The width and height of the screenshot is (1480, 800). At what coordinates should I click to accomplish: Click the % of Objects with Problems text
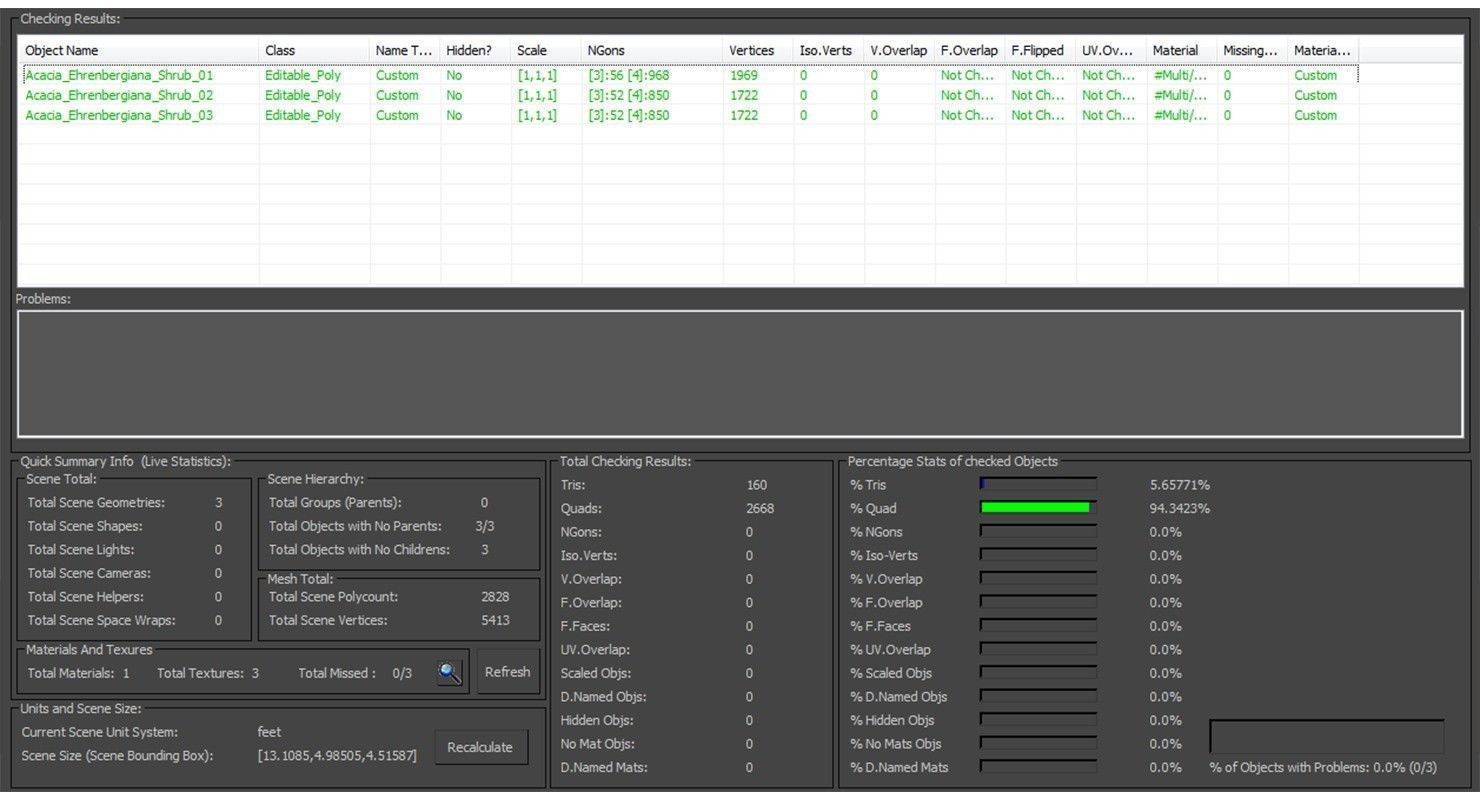click(1323, 767)
